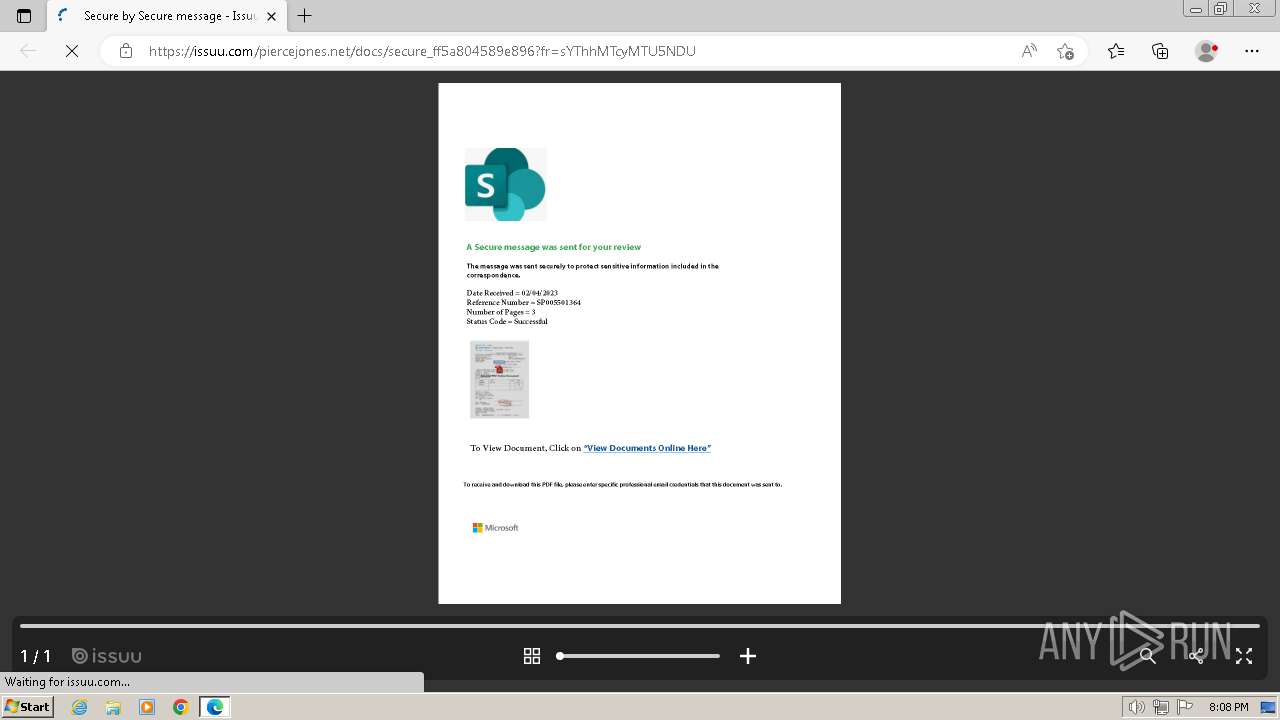1280x720 pixels.
Task: Click the Microsoft logo in document
Action: click(495, 528)
